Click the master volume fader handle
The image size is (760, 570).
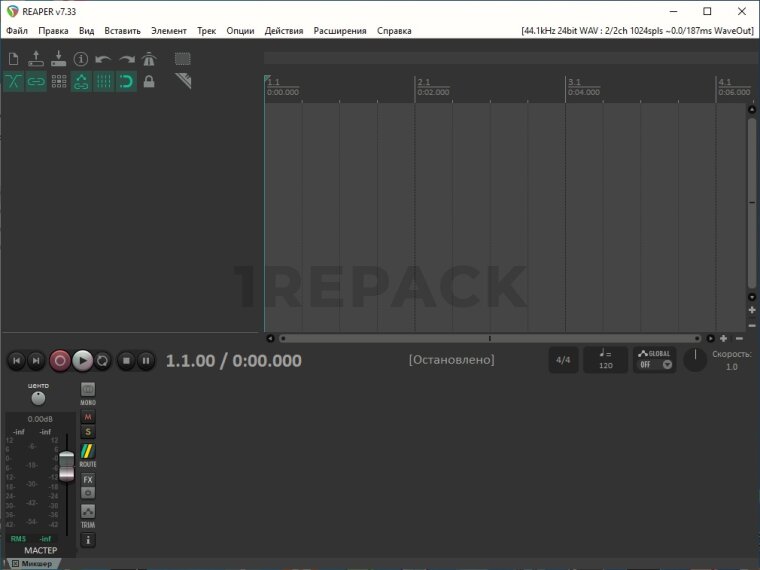point(66,465)
